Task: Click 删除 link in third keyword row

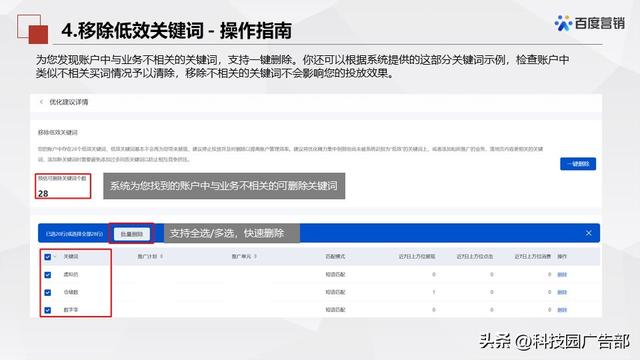Action: [x=562, y=310]
